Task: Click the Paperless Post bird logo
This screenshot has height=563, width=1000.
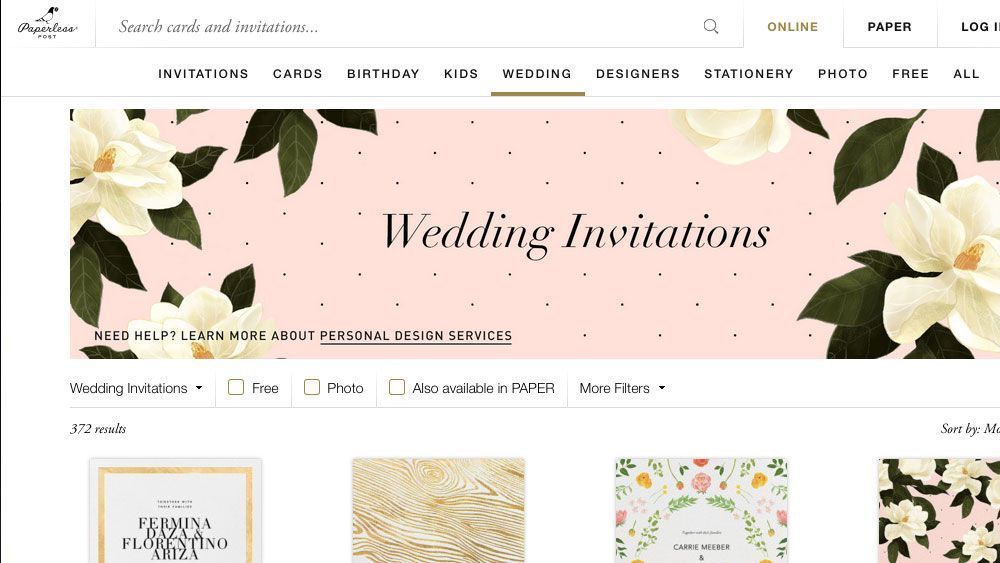Action: tap(48, 24)
